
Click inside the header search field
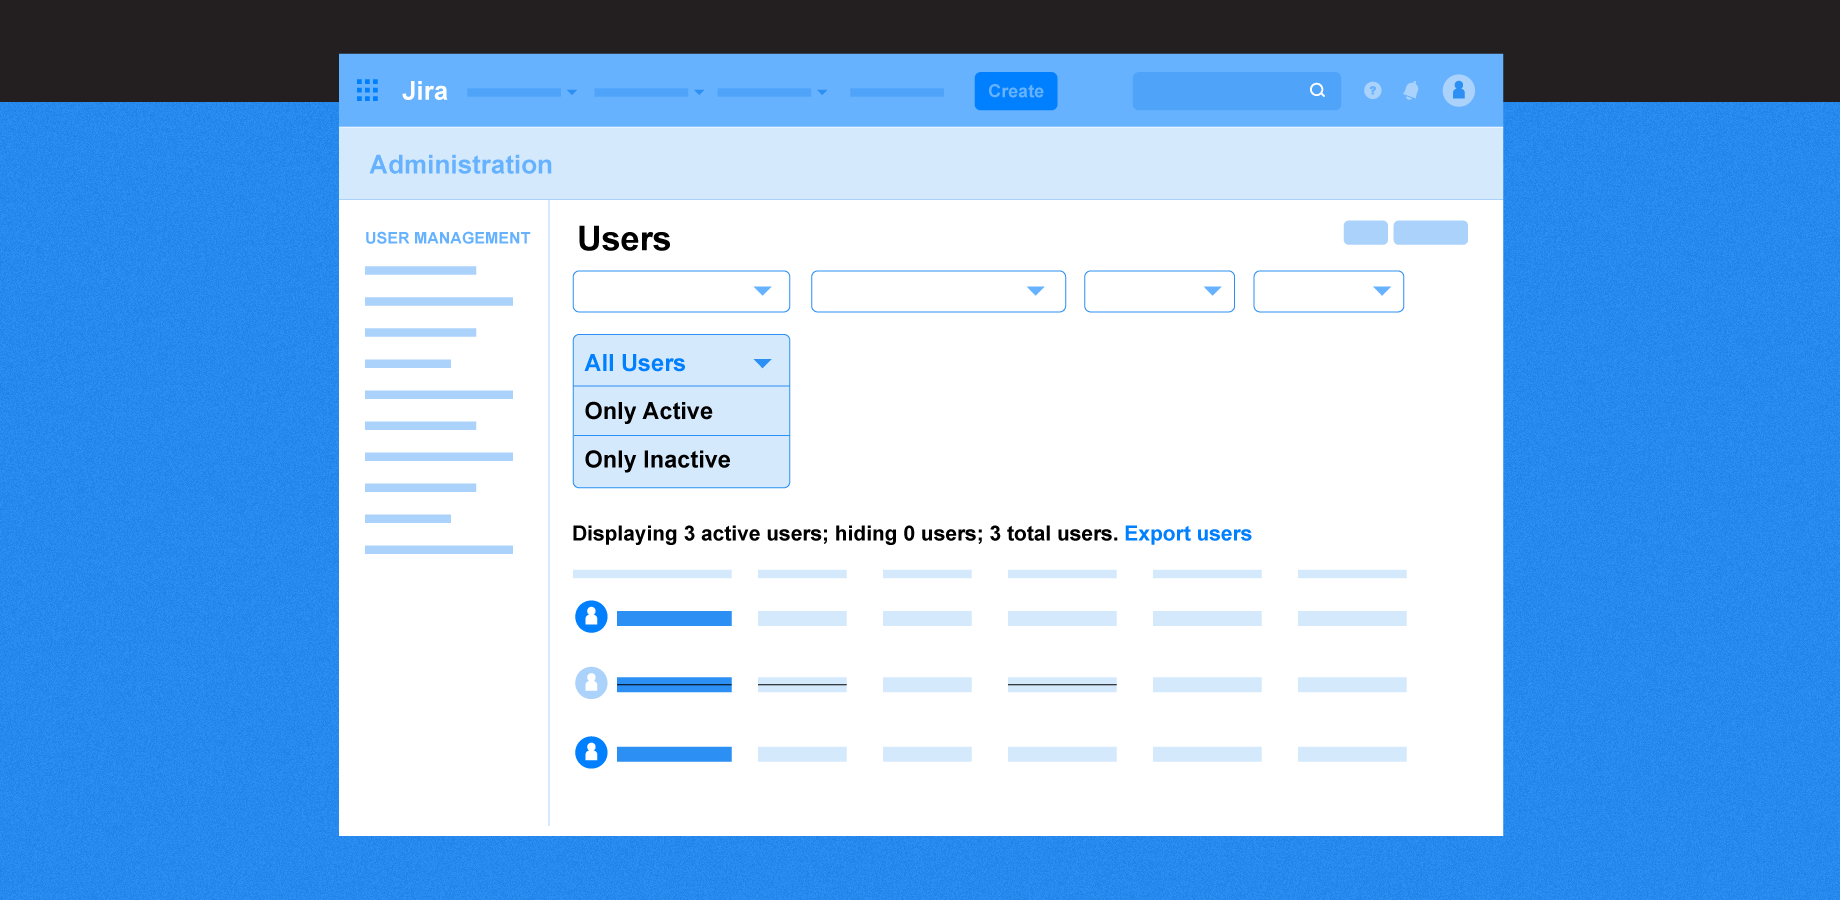1237,91
